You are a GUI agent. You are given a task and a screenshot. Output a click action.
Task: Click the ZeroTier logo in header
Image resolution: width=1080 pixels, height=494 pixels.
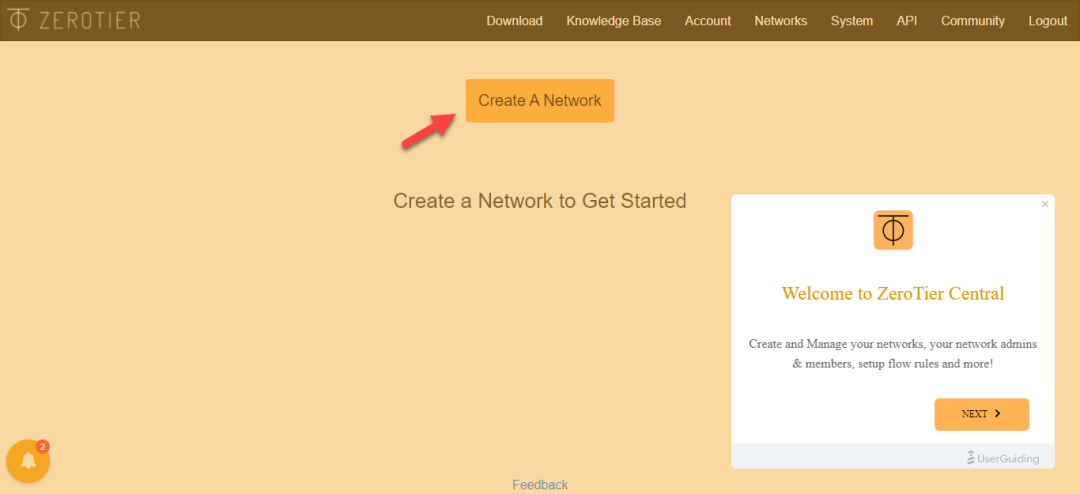74,21
